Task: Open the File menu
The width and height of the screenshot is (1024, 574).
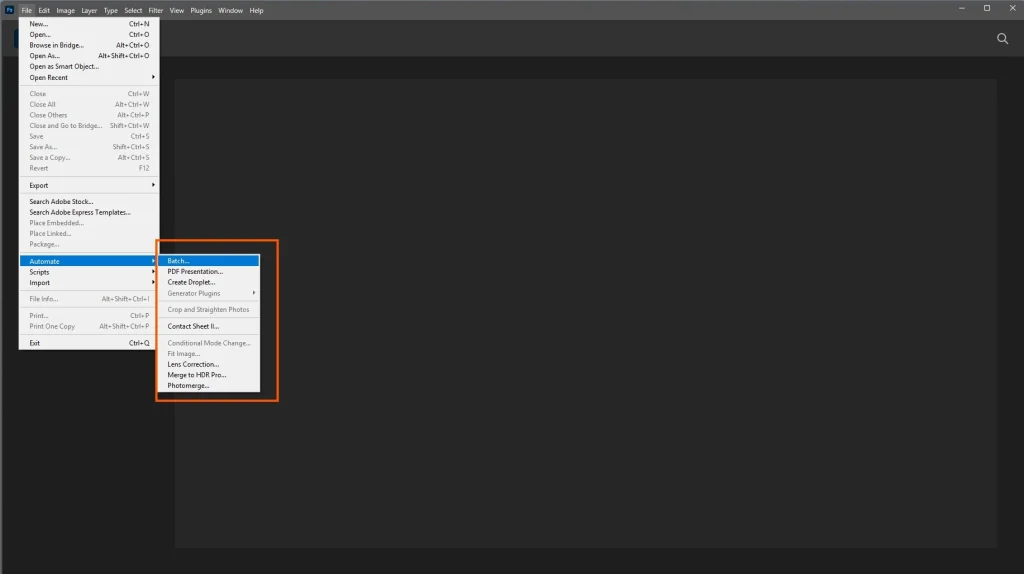Action: [26, 10]
